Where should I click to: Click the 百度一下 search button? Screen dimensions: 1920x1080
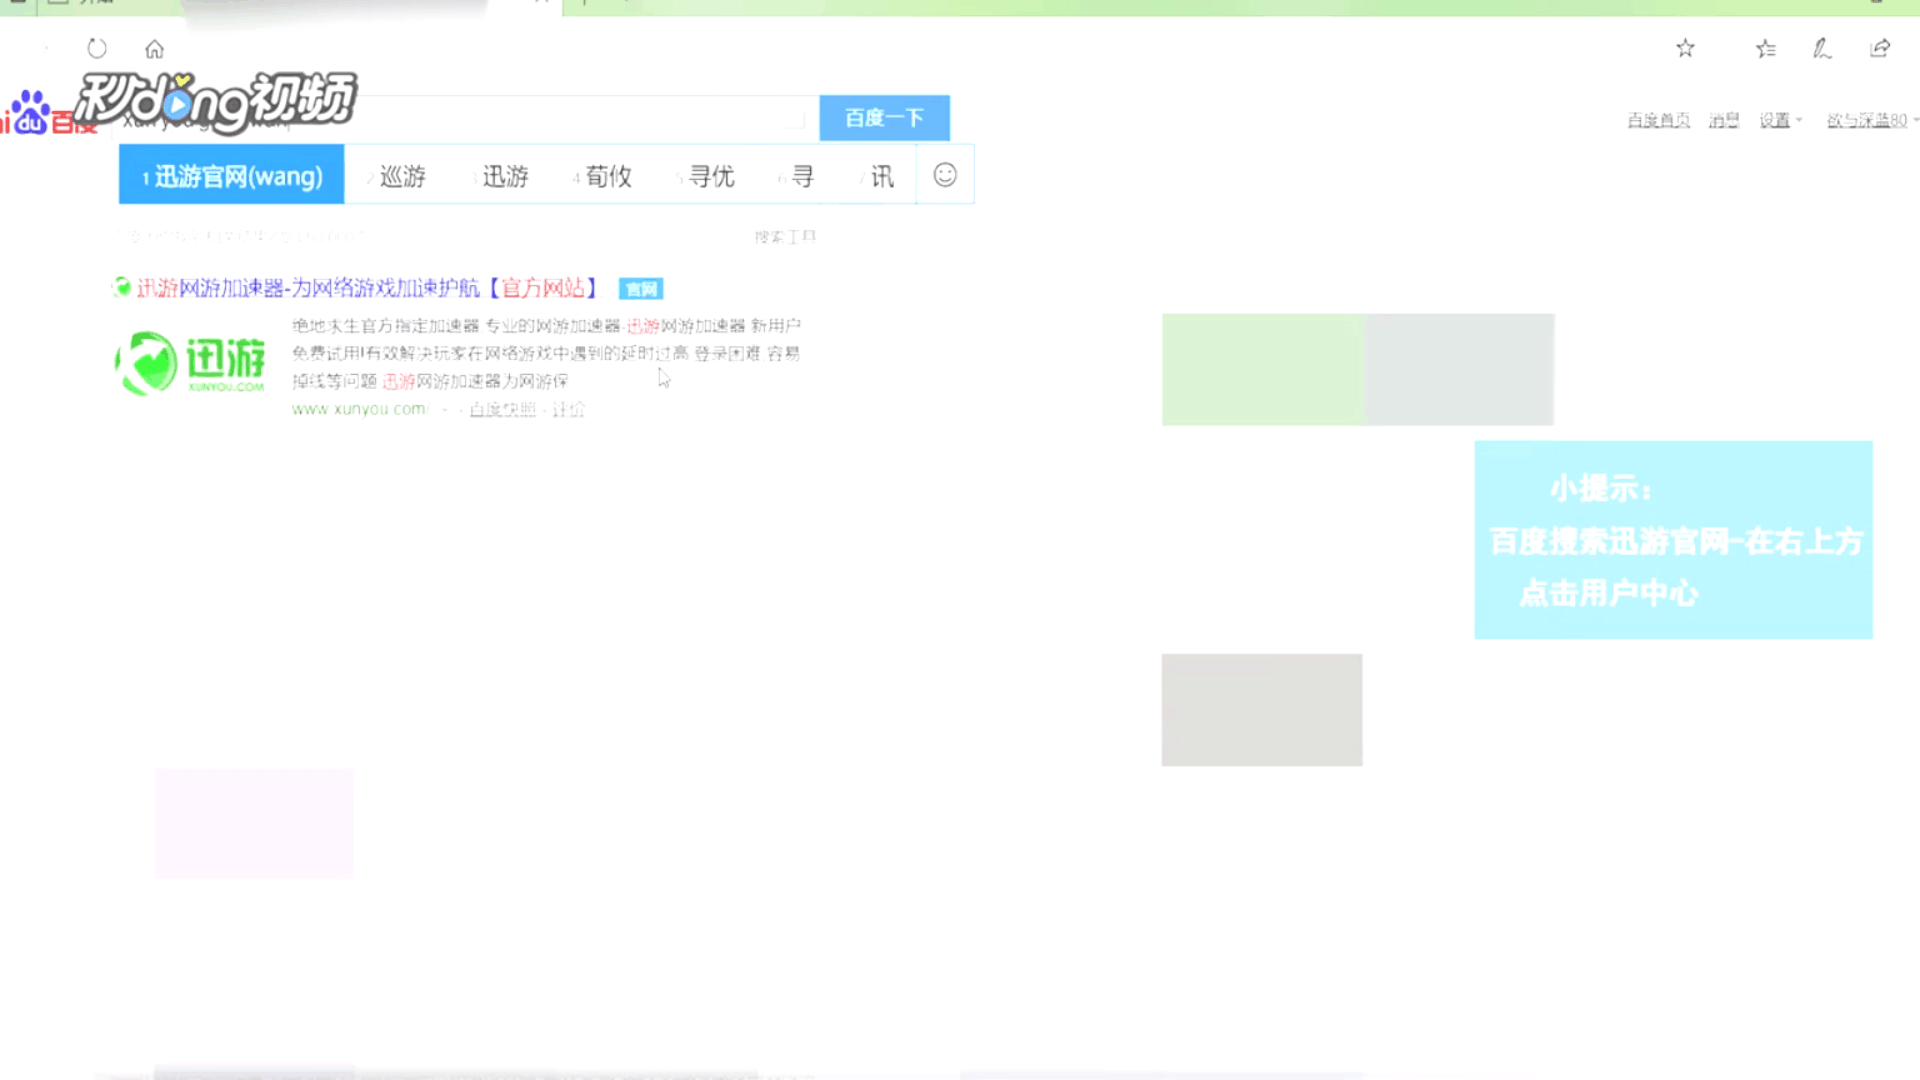tap(884, 118)
